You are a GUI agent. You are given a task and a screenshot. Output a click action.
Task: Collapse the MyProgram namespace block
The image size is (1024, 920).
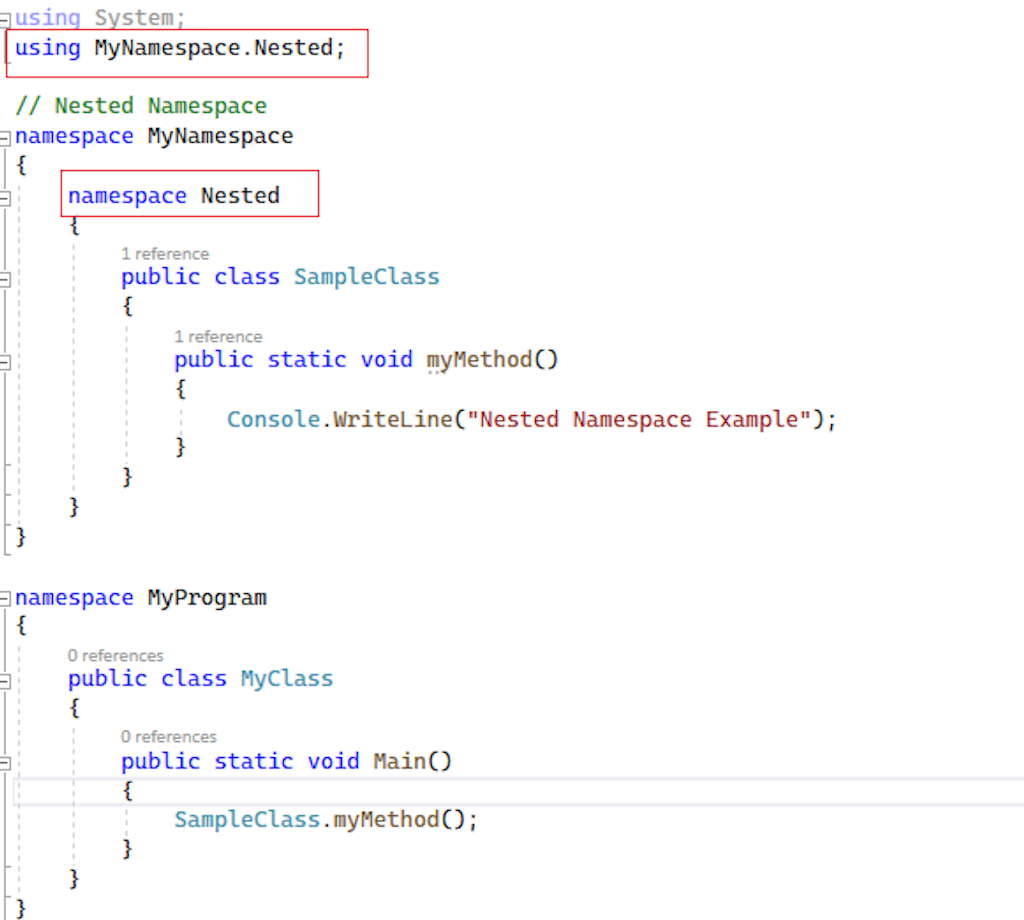5,597
